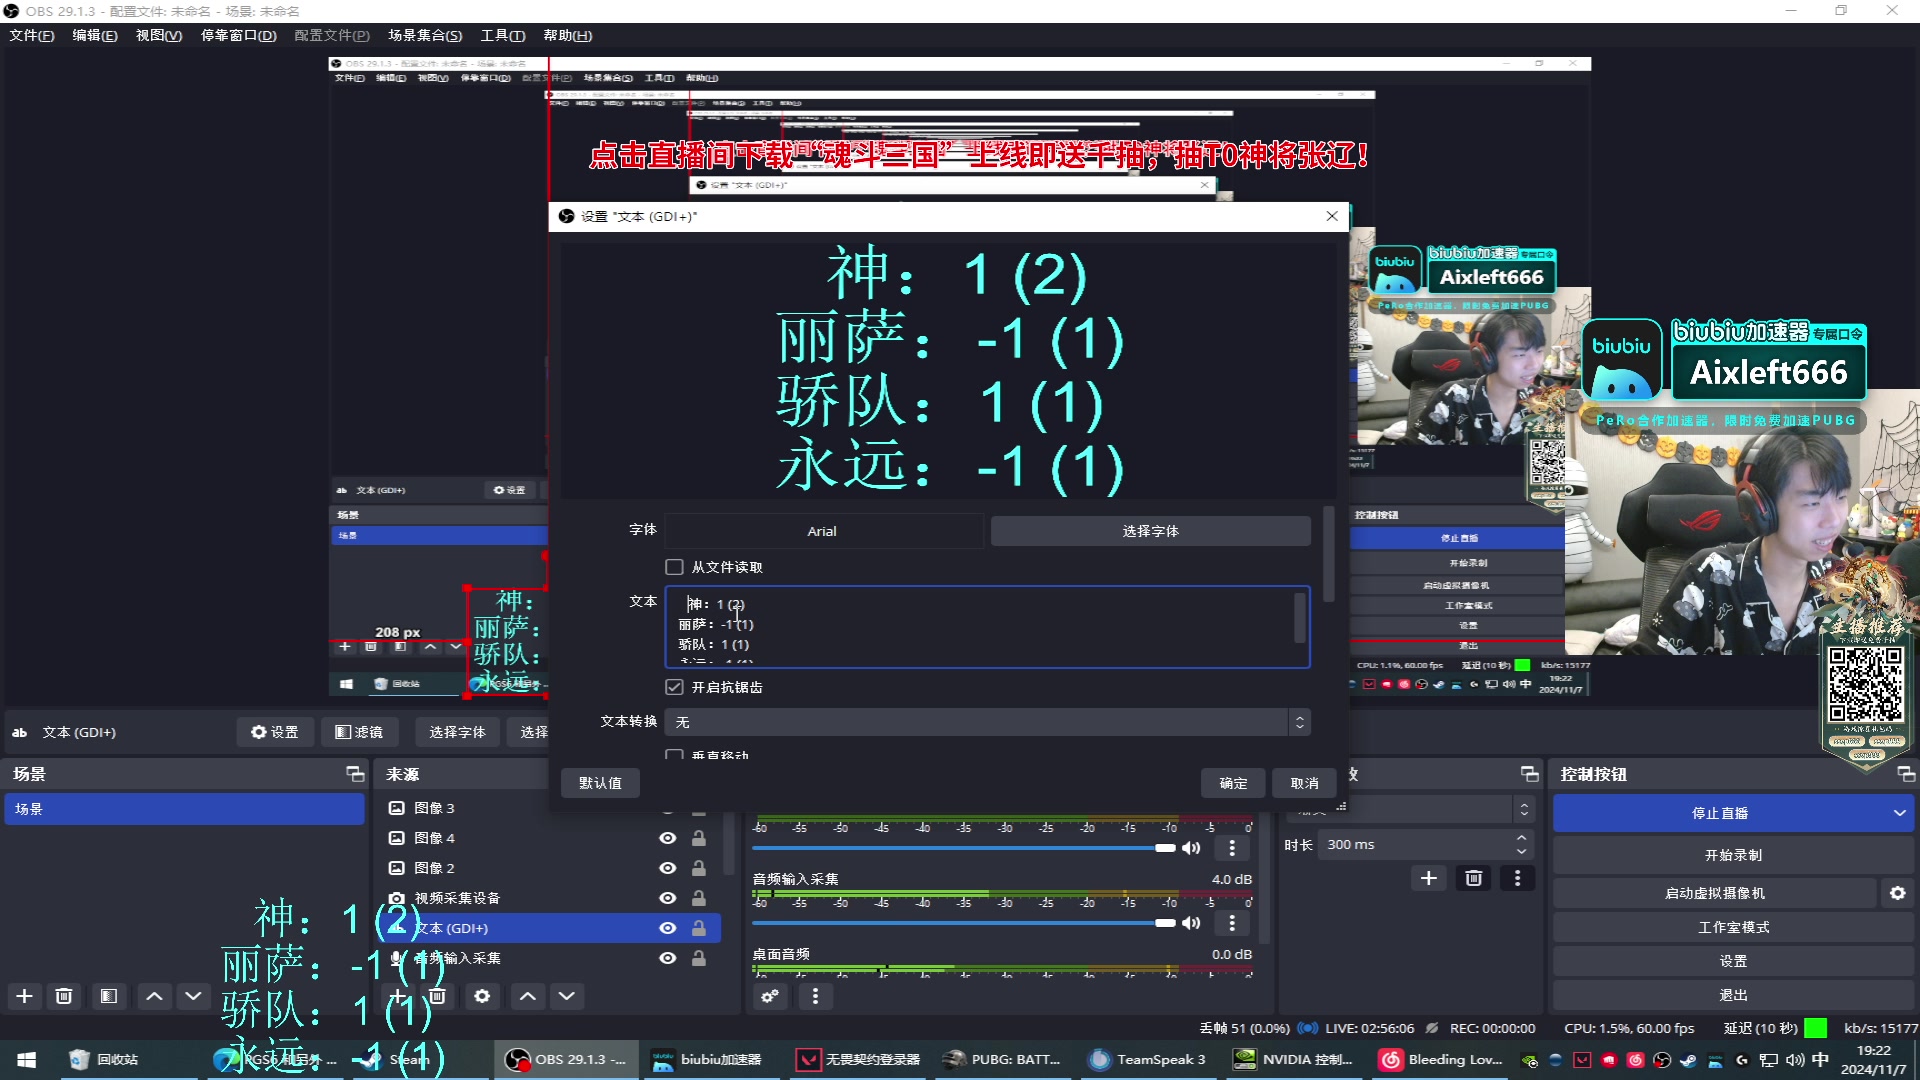Open the 停靠窗口 menu

click(x=238, y=35)
